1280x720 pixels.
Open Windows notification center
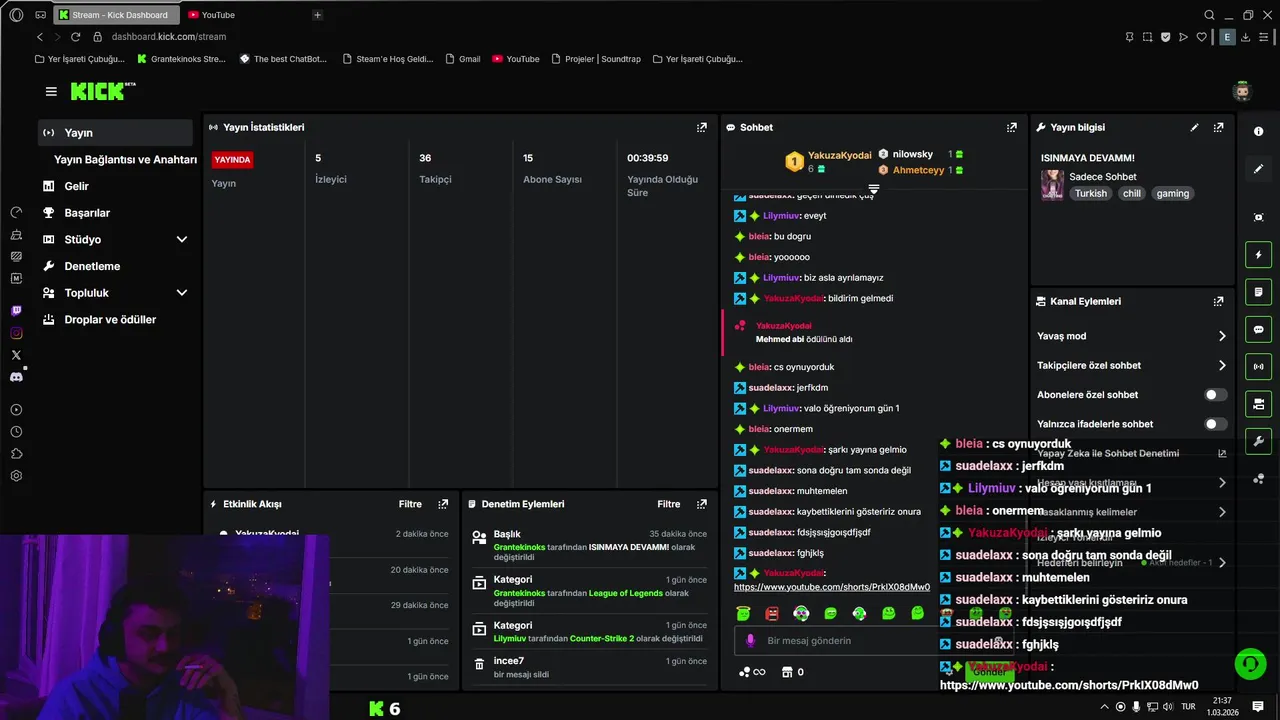pyautogui.click(x=1258, y=706)
